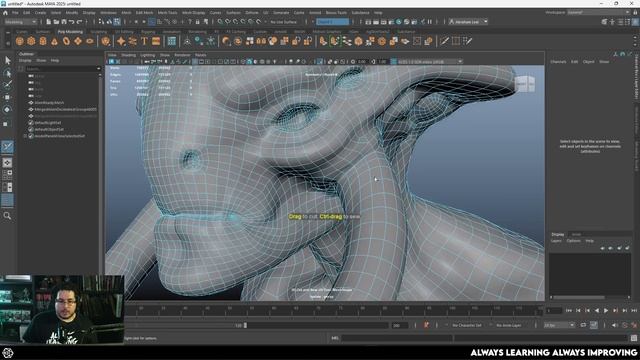Create a polygon cylinder from the shelf
640x360 pixels.
pyautogui.click(x=43, y=41)
